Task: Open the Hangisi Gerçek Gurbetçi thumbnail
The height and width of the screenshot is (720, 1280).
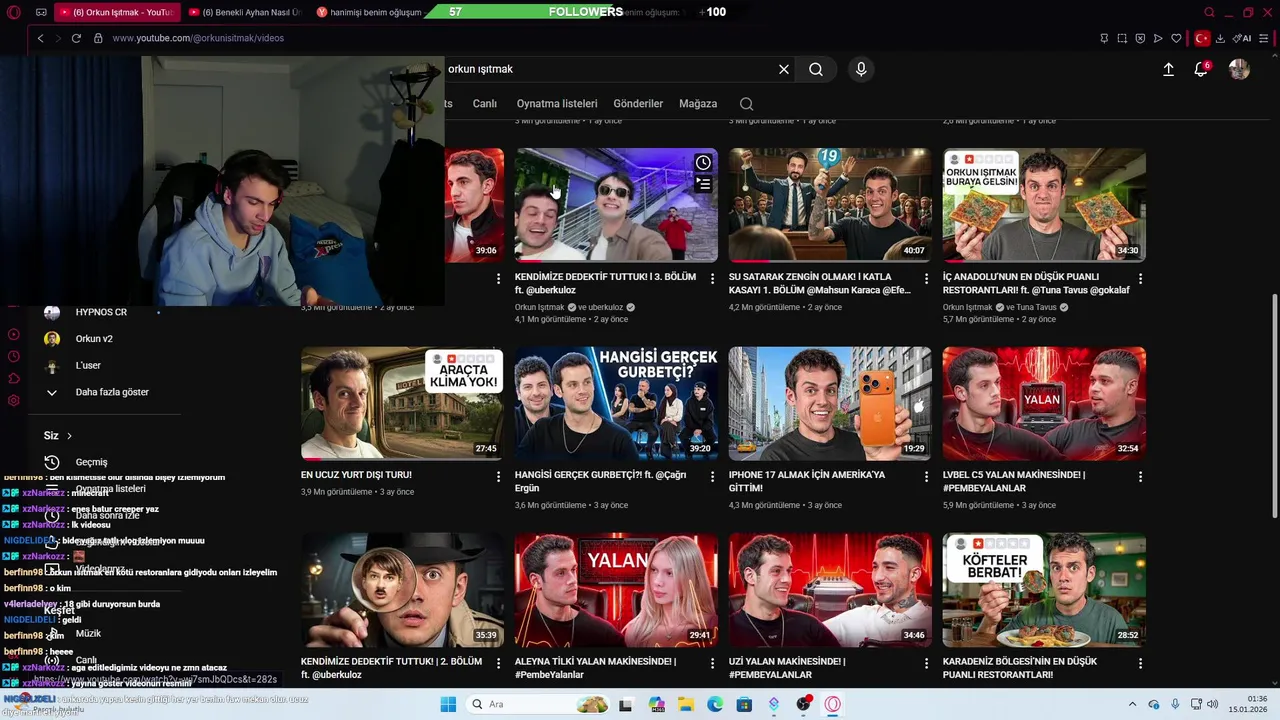Action: (616, 404)
